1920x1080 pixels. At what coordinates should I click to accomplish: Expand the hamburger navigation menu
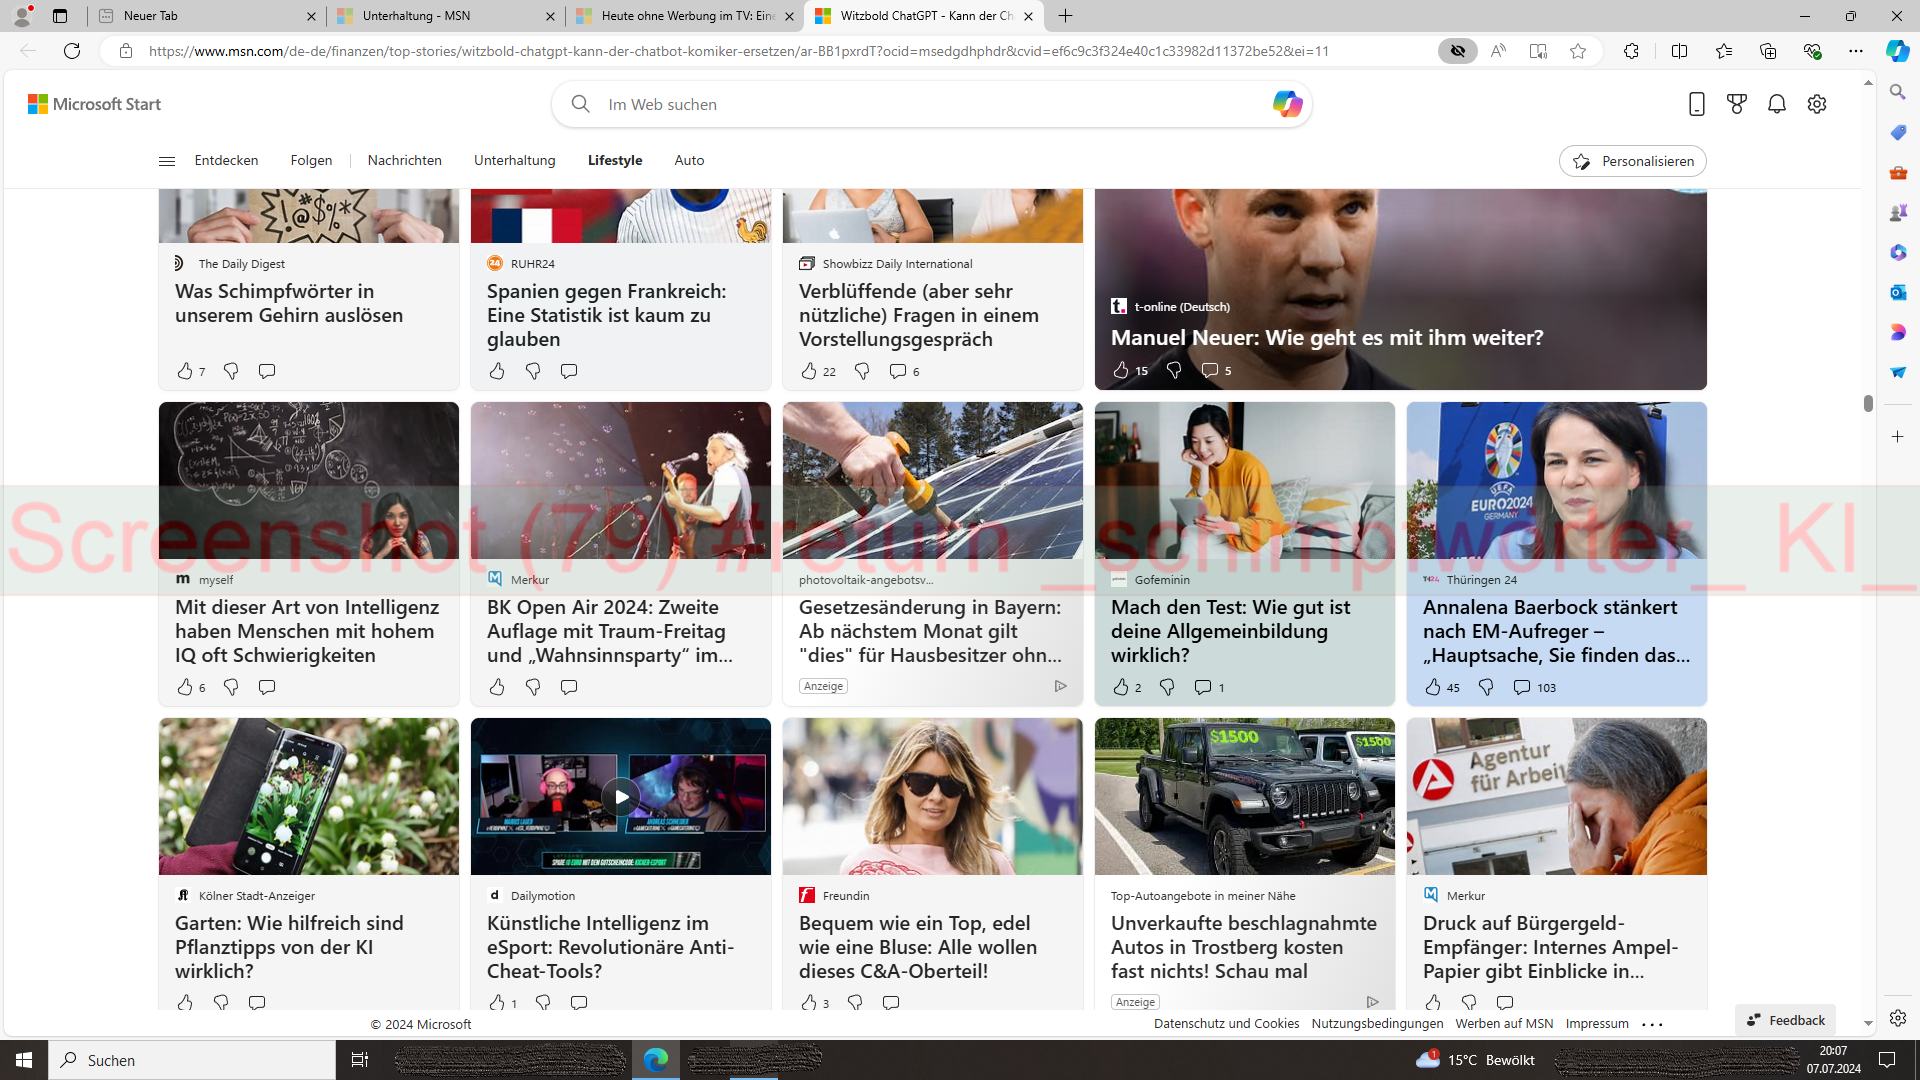tap(167, 161)
